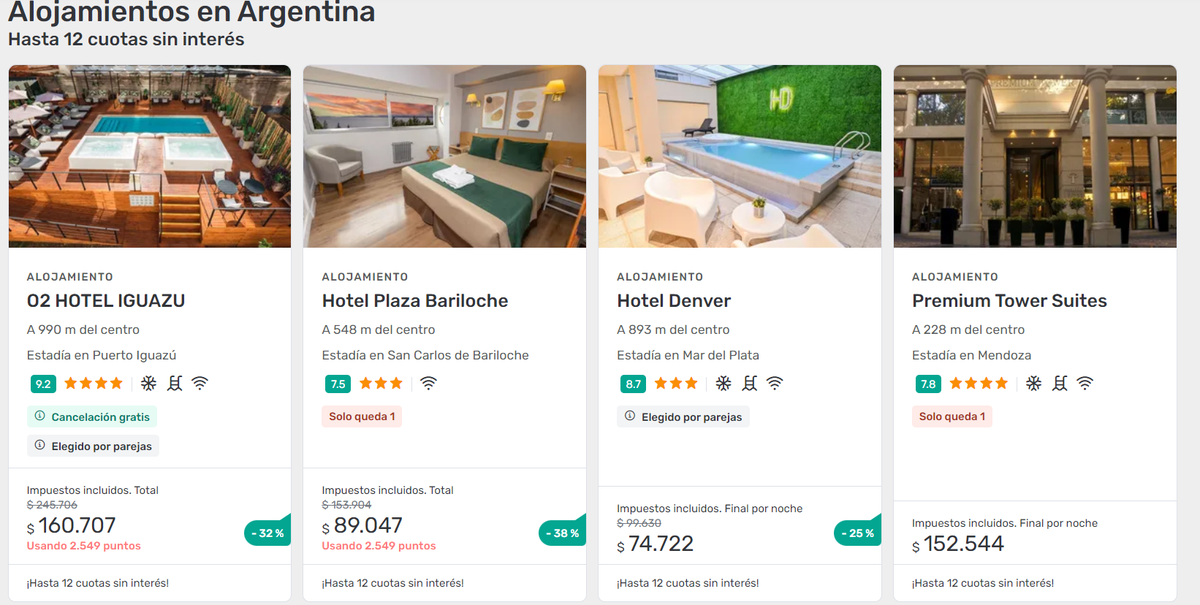
Task: Click the info icon beside Cancelación gratis
Action: [x=40, y=416]
